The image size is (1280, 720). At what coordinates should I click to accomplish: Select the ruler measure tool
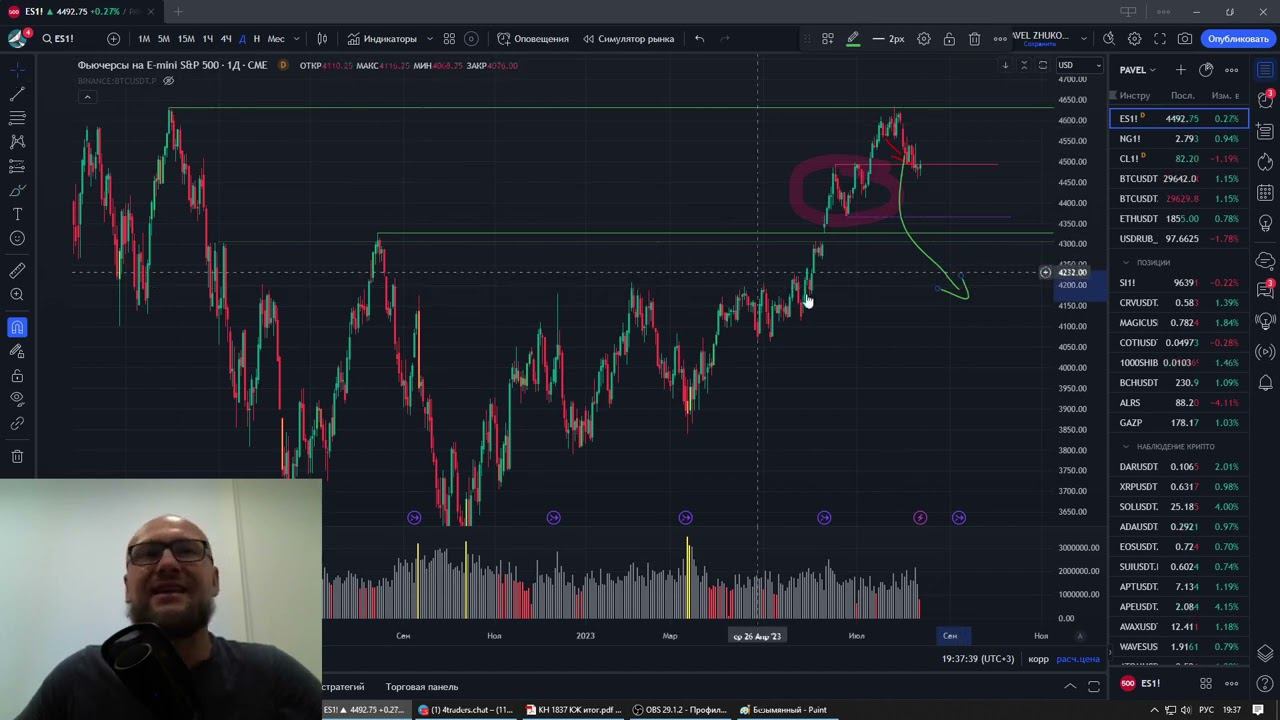click(x=17, y=271)
